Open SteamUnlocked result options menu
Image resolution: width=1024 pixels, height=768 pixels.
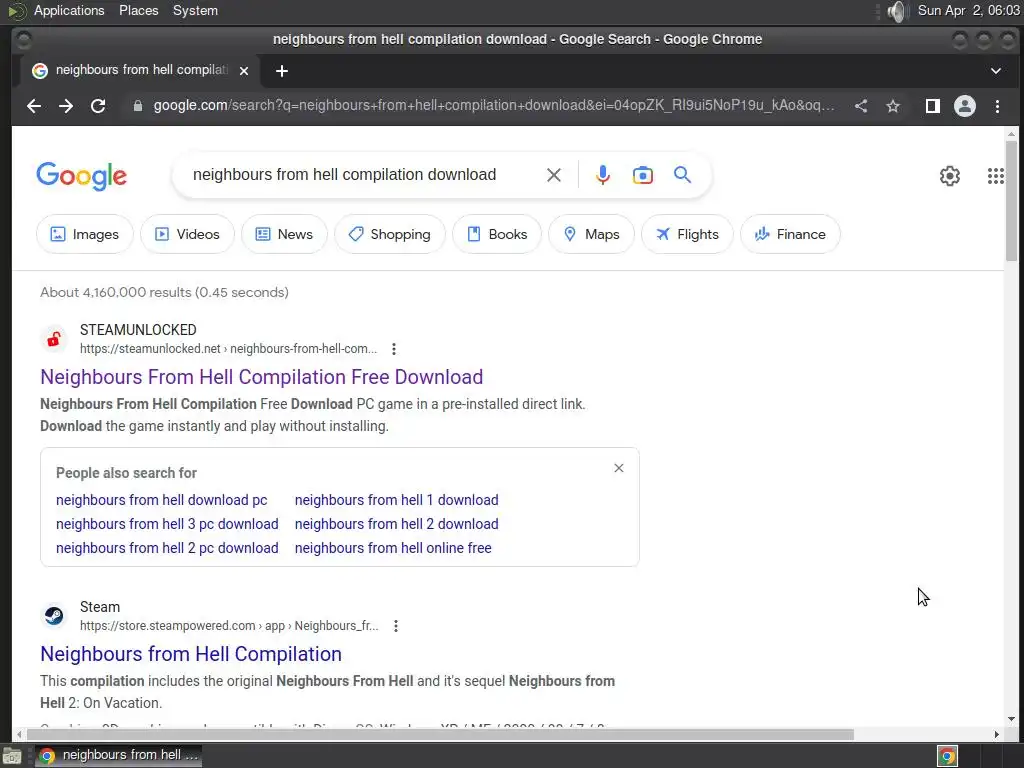(394, 349)
